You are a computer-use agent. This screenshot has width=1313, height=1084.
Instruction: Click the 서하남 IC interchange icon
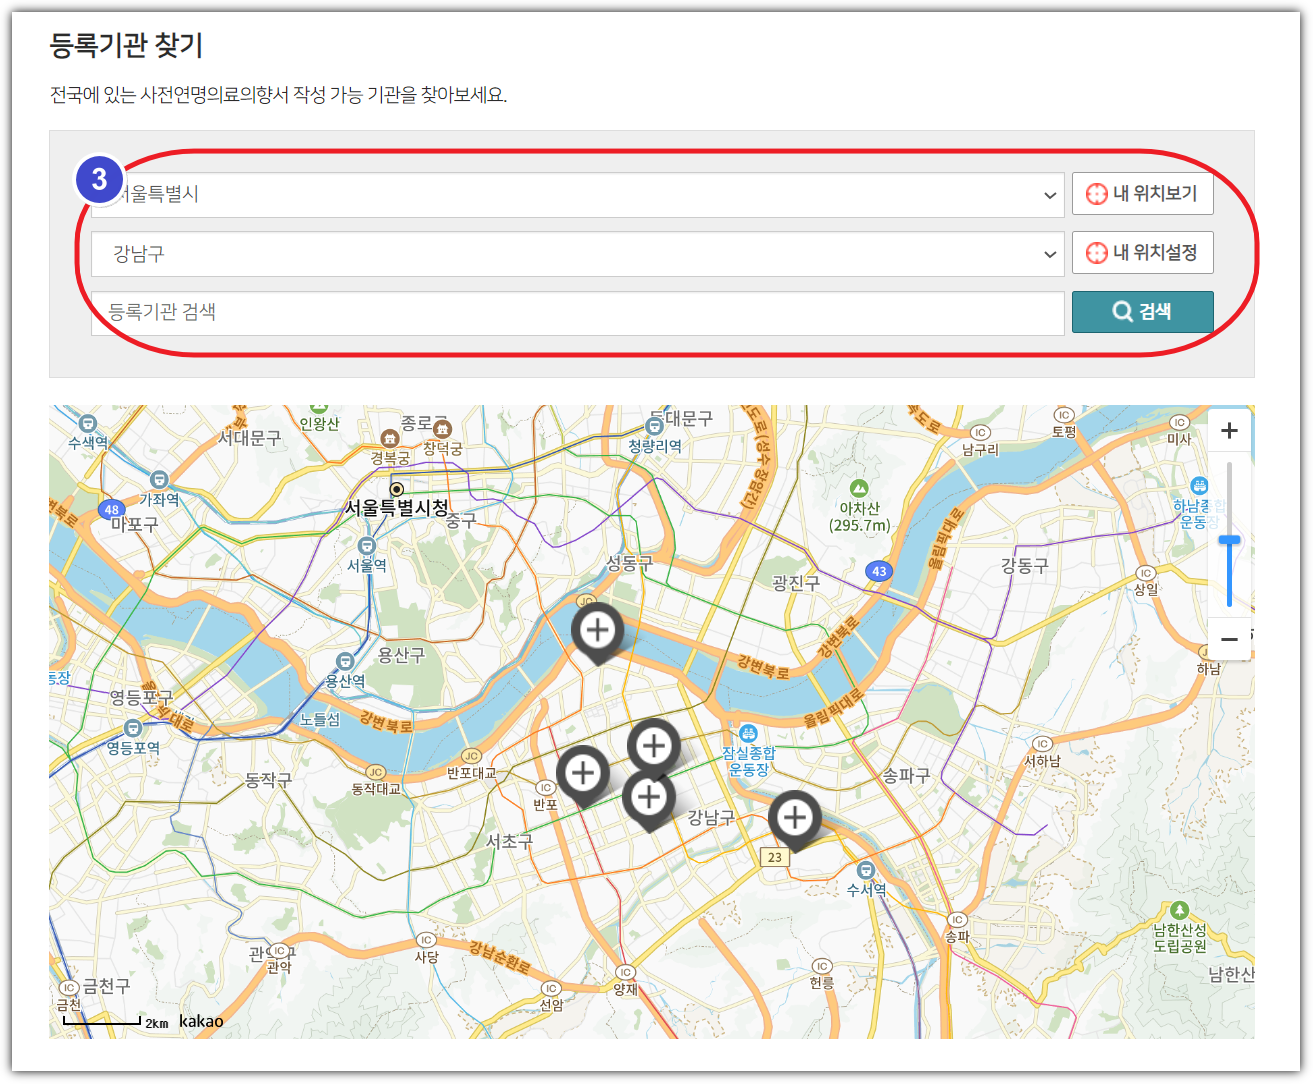click(1043, 744)
